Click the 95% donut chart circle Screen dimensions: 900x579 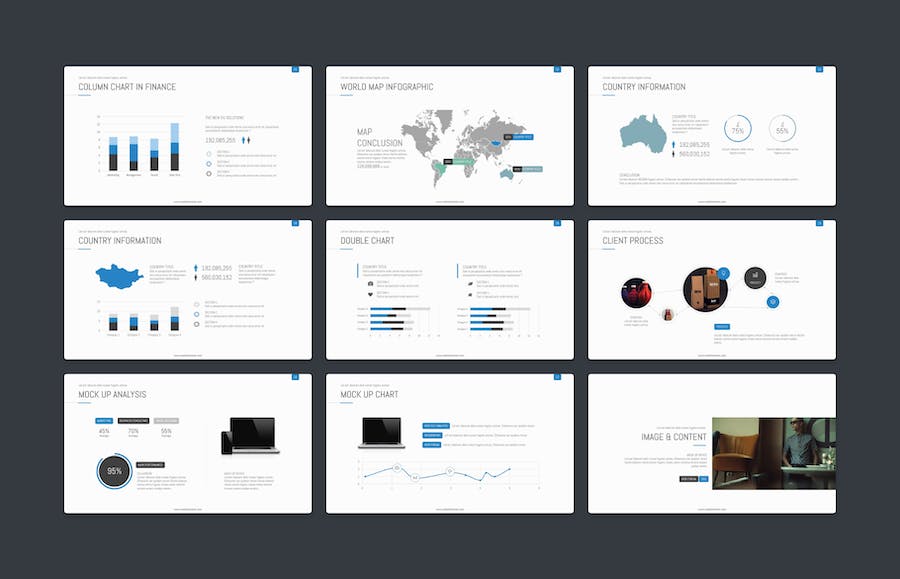click(115, 471)
